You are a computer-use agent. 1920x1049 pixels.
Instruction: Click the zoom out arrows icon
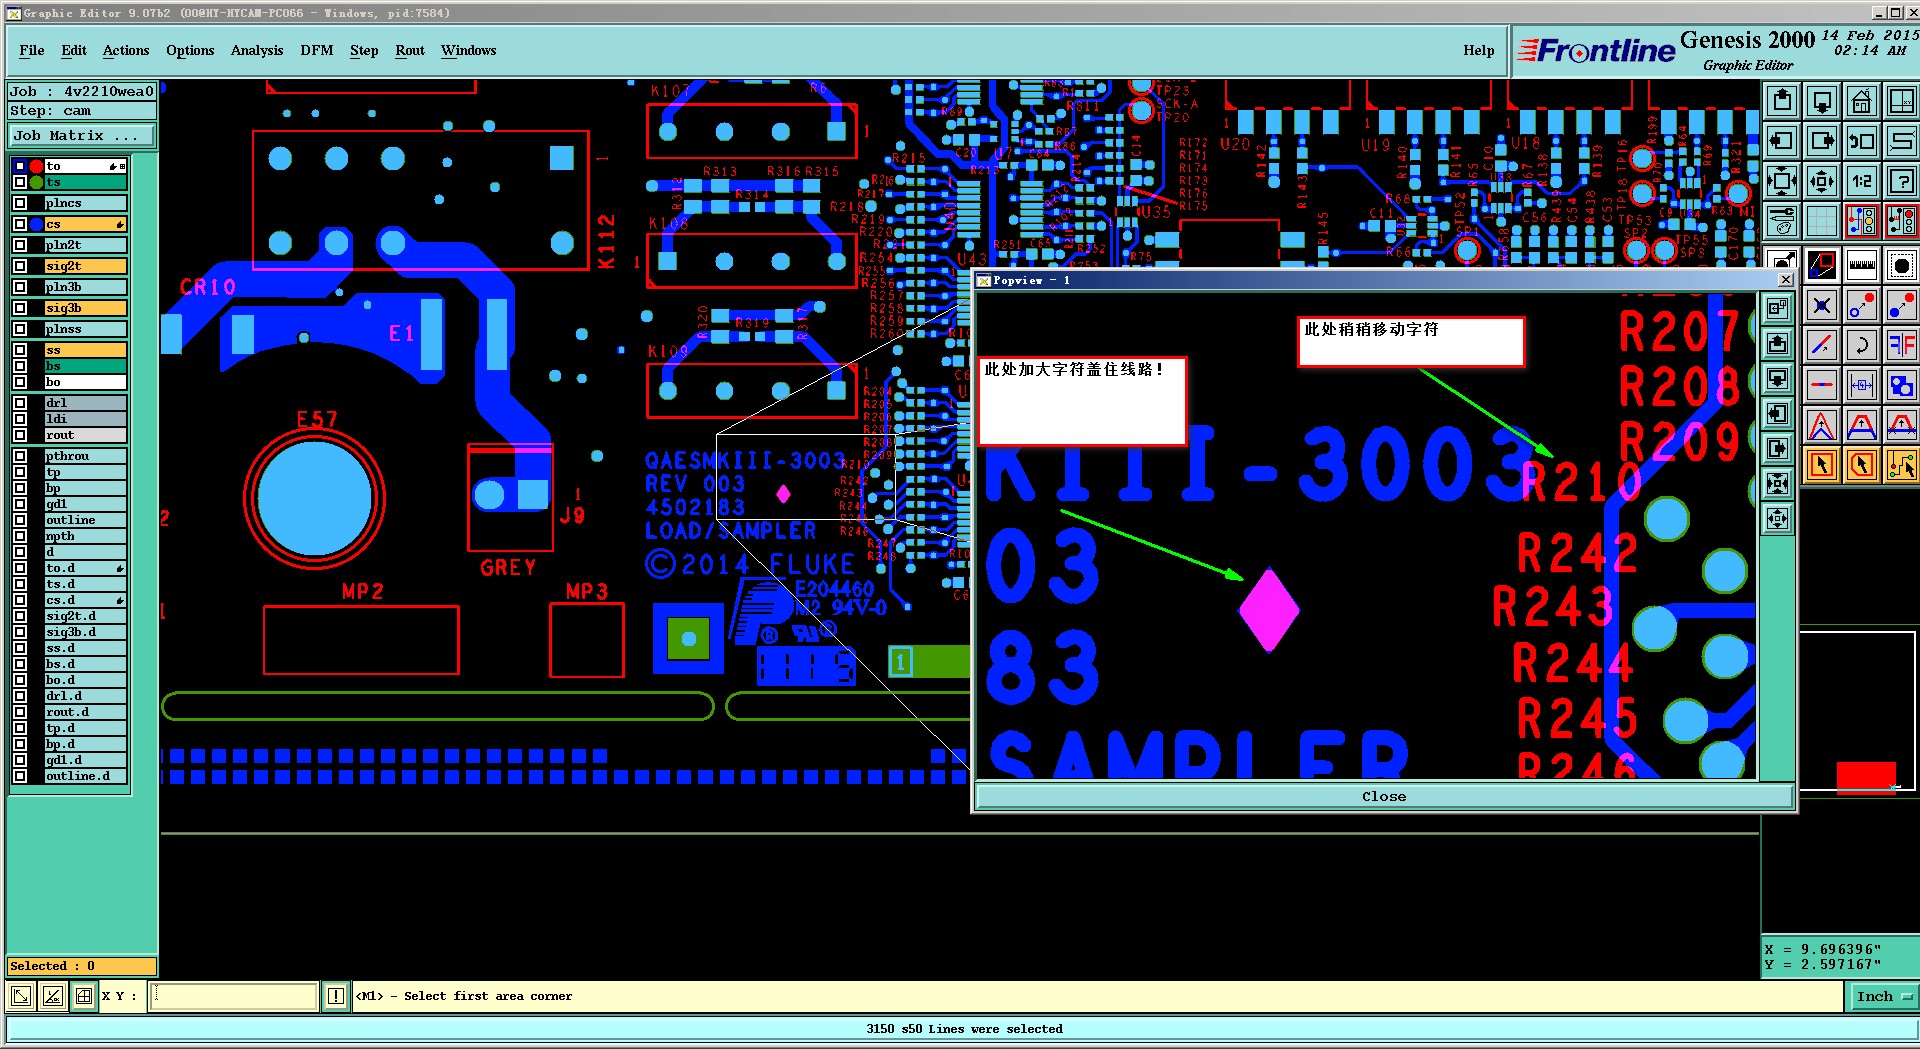pyautogui.click(x=1822, y=181)
